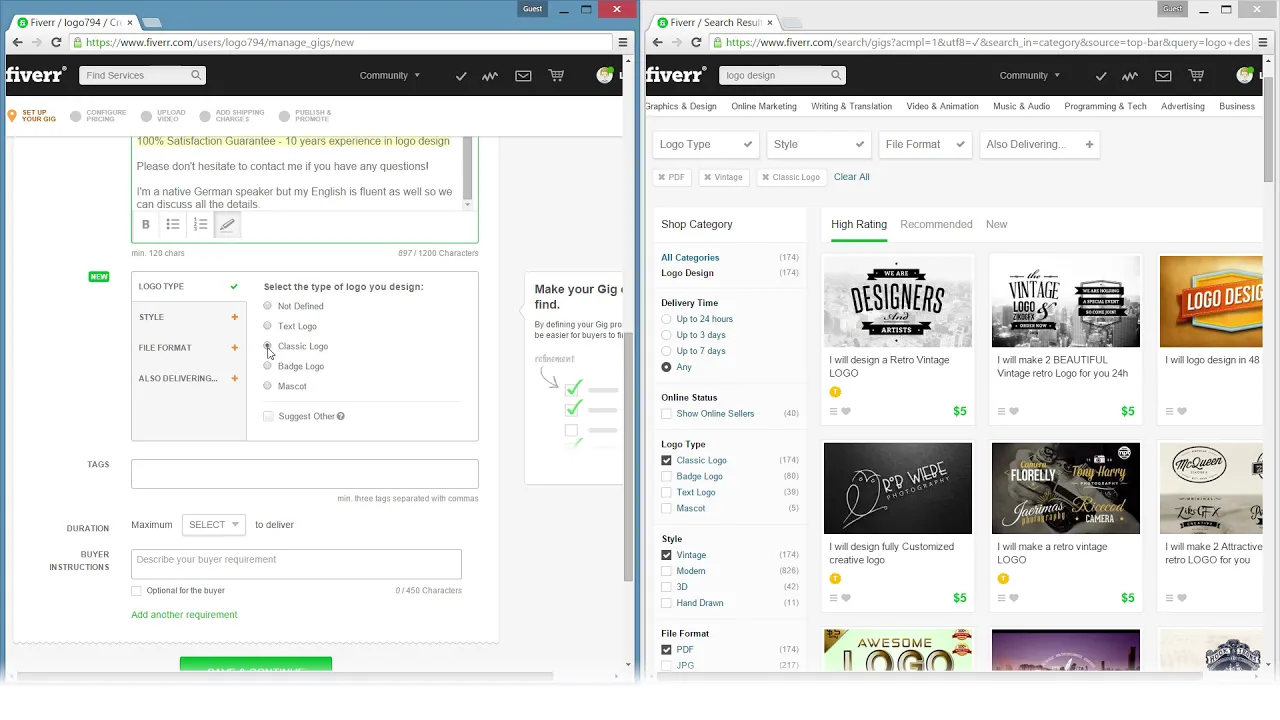
Task: Open messages envelope in left Fiverr header
Action: pos(523,76)
